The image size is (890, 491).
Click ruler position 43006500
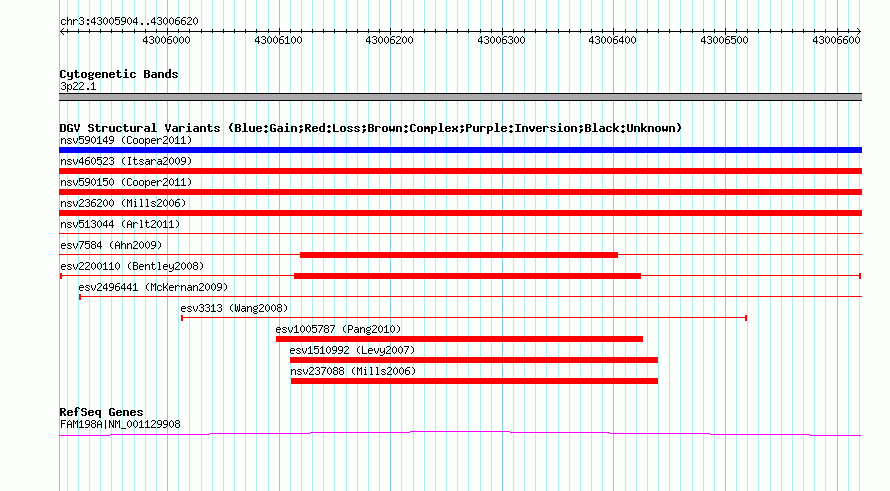(x=724, y=40)
